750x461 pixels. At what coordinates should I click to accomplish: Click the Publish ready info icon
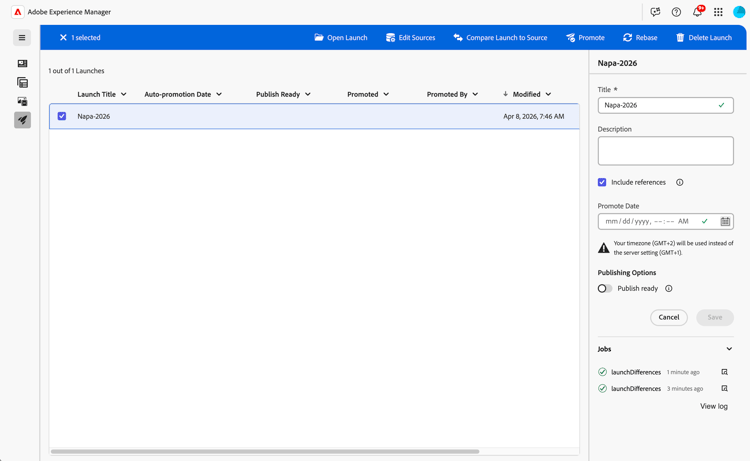[669, 288]
